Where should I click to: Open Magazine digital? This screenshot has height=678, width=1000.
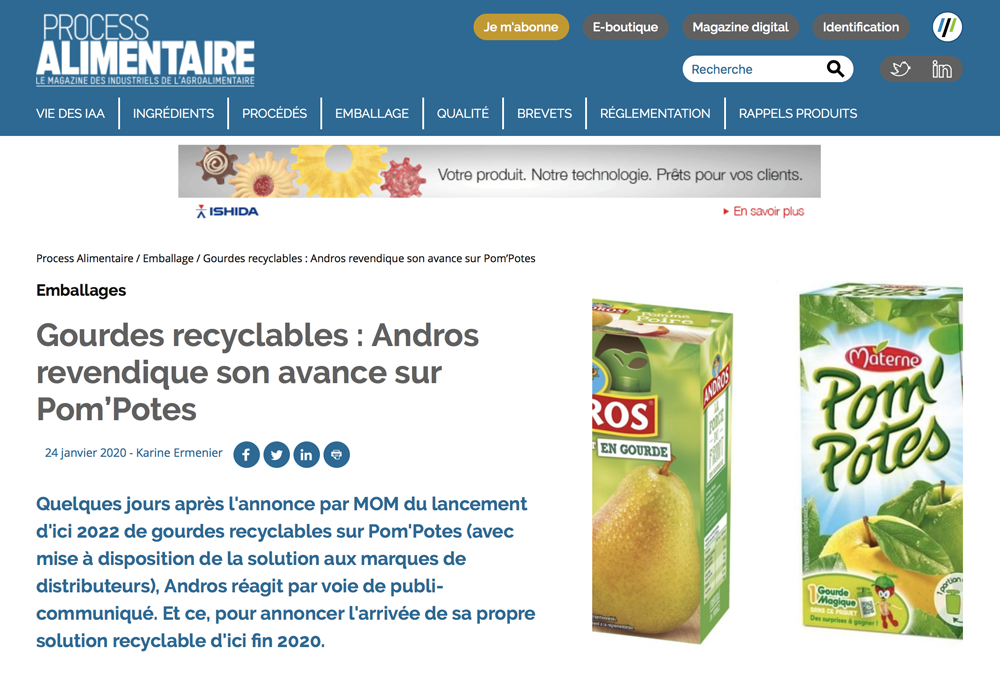(740, 27)
